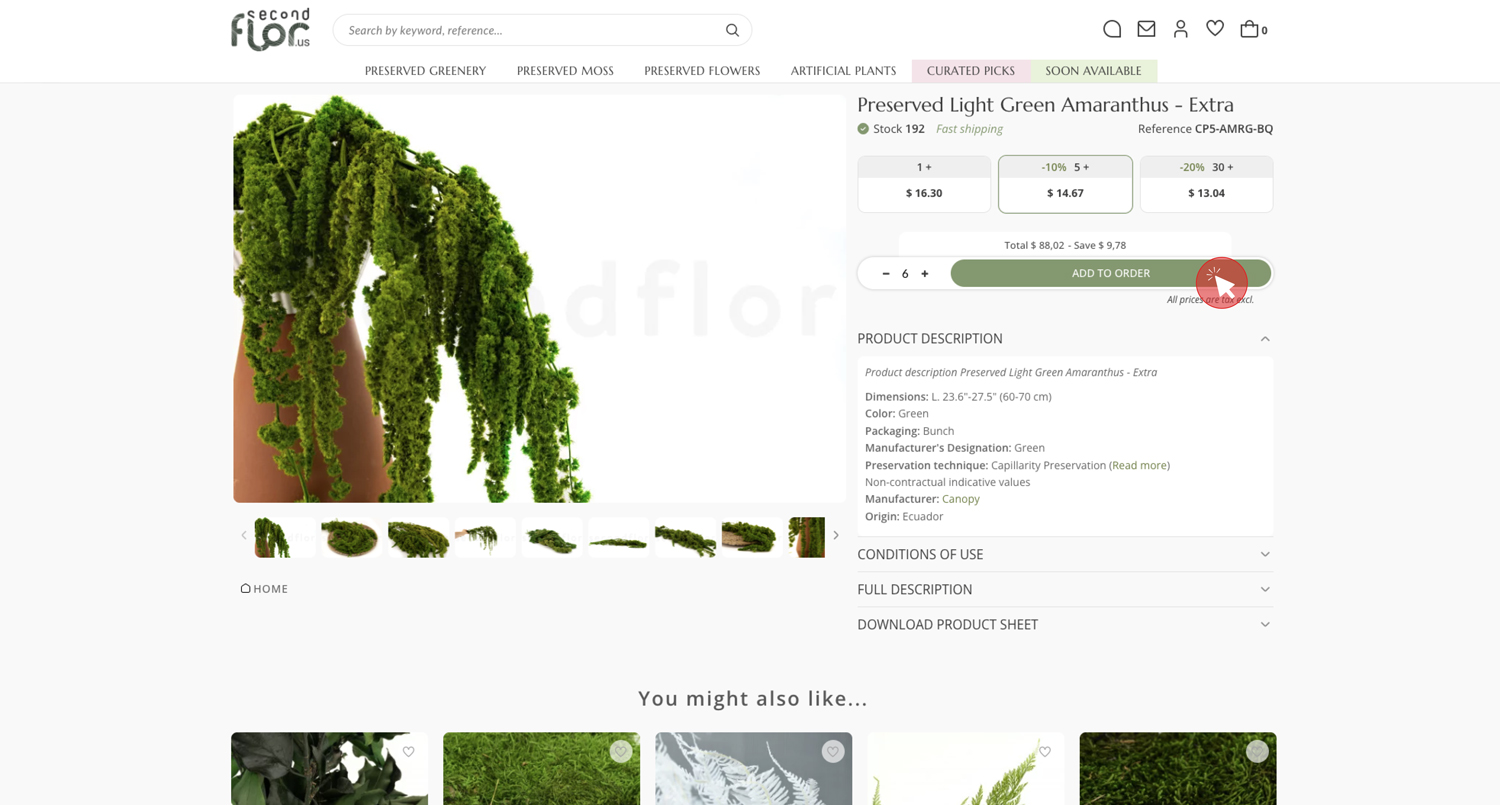This screenshot has width=1500, height=805.
Task: Favorite the fifth recommended product heart
Action: click(x=1257, y=752)
